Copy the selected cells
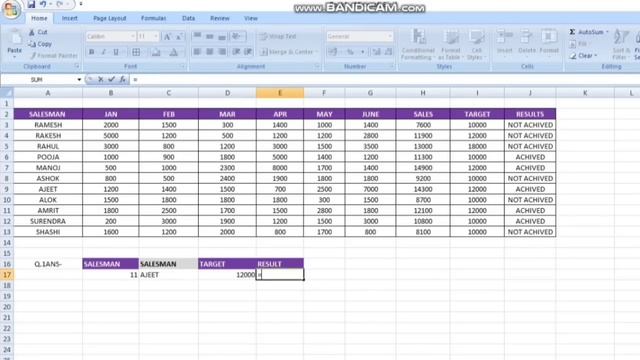Image resolution: width=640 pixels, height=360 pixels. [x=40, y=44]
